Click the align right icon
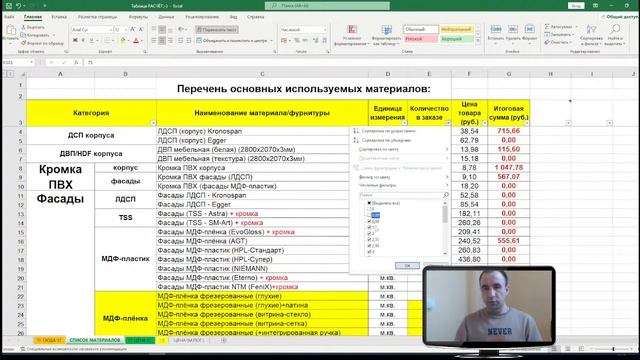This screenshot has width=640, height=360. 170,40
